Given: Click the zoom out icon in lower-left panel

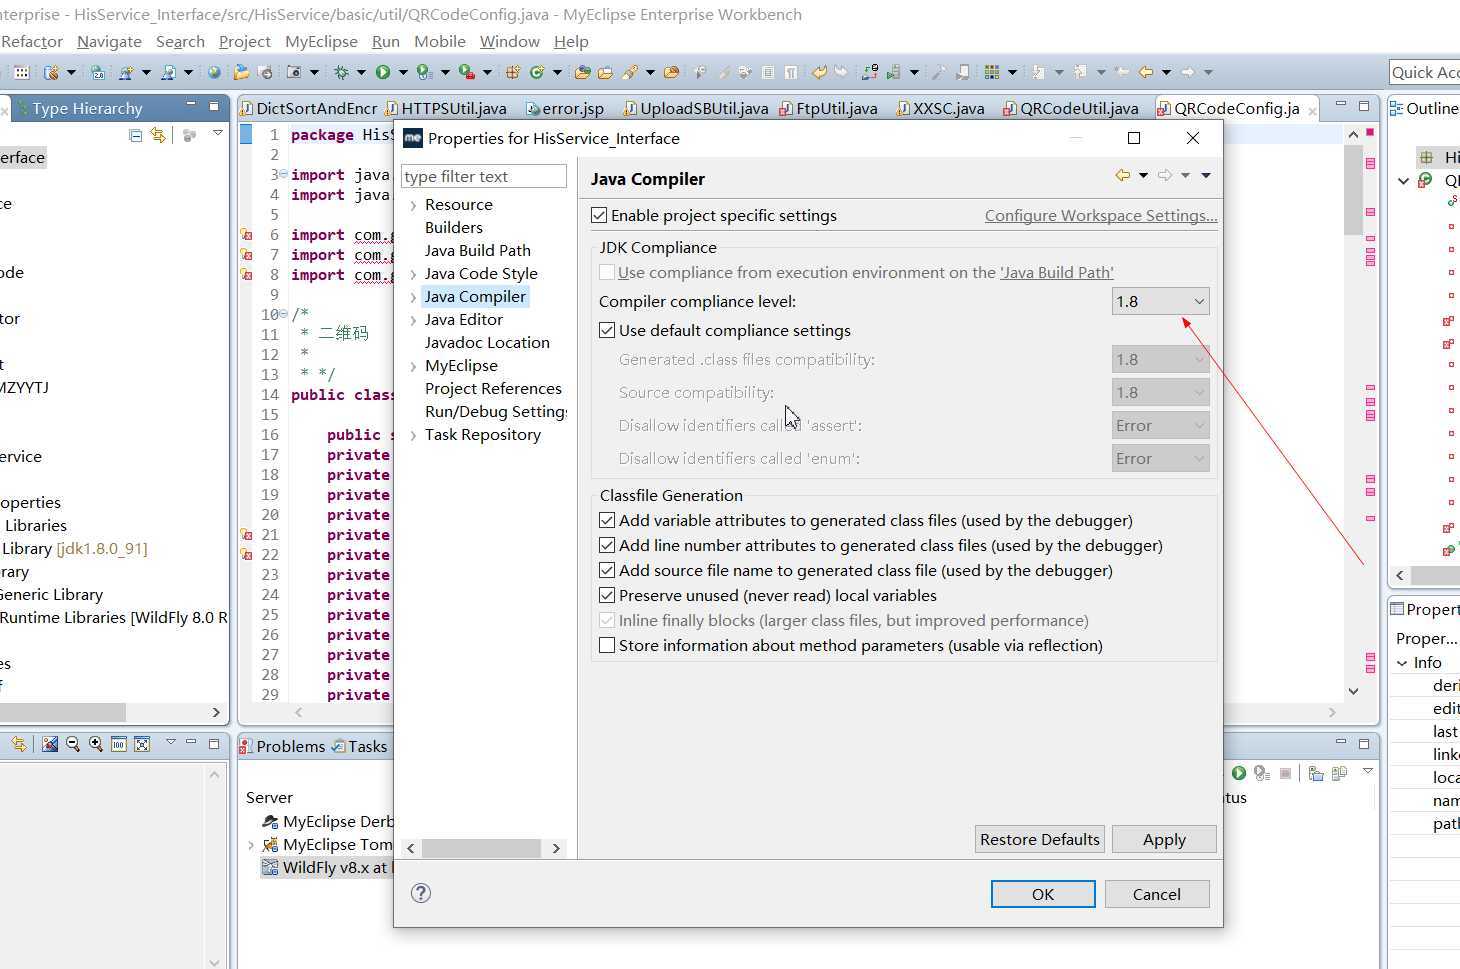Looking at the screenshot, I should coord(72,744).
